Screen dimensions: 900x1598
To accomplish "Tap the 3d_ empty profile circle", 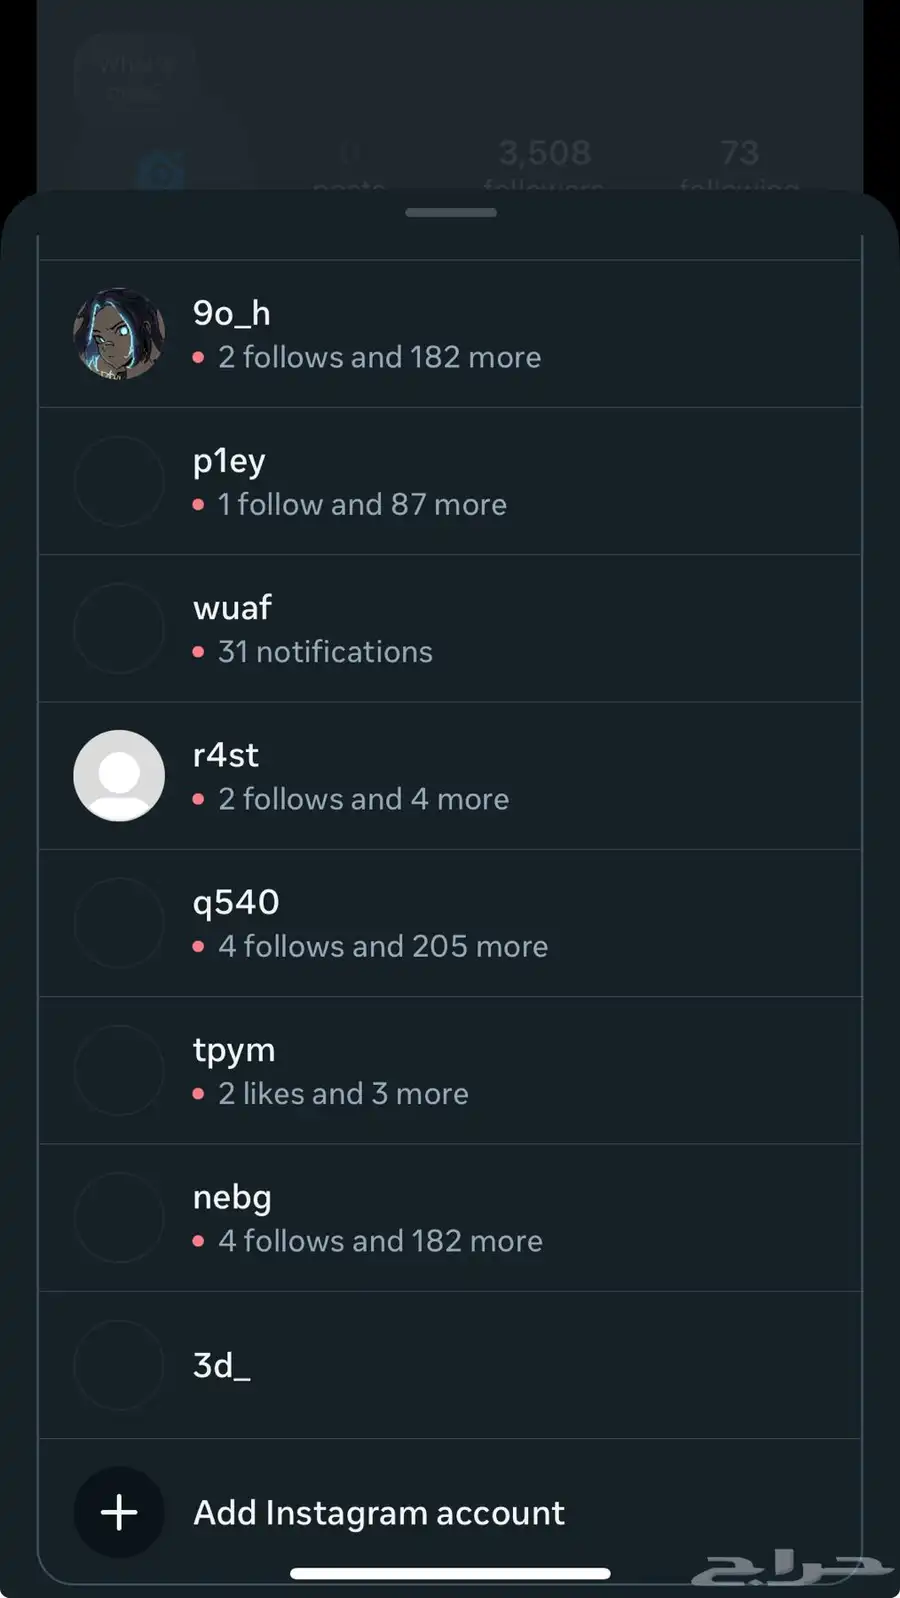I will (x=119, y=1365).
